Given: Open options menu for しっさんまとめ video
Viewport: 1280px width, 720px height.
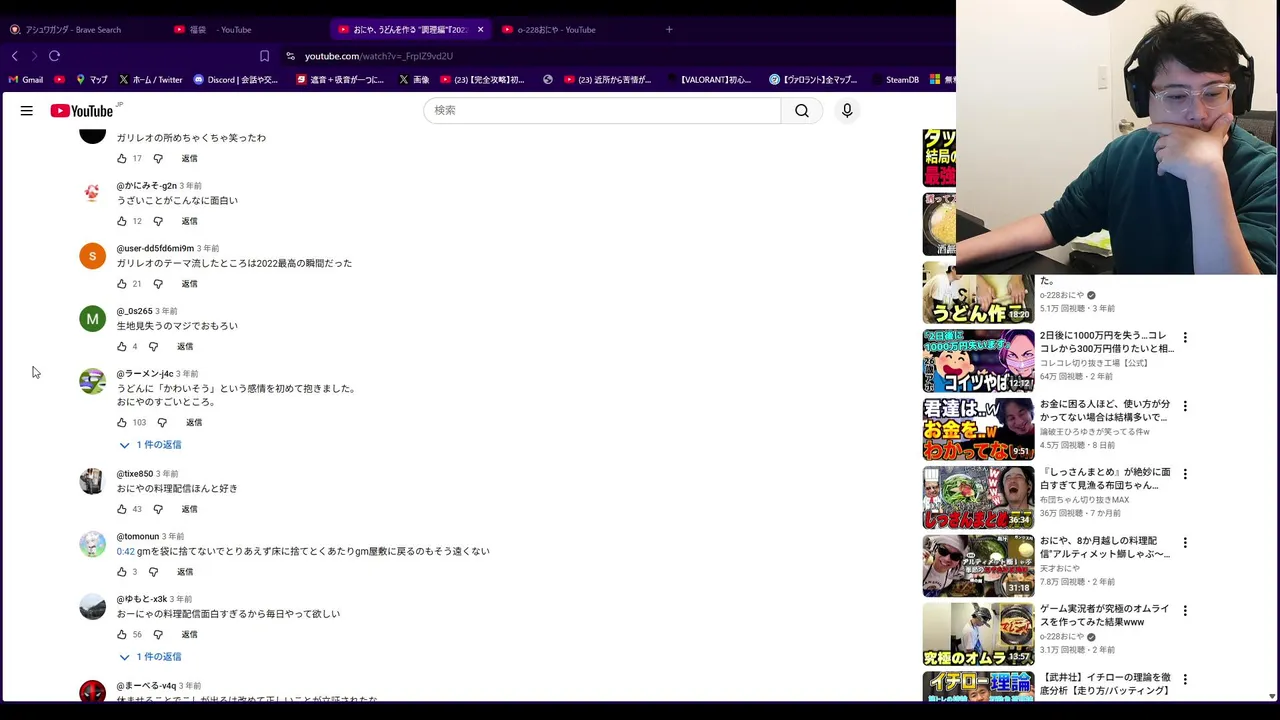Looking at the screenshot, I should [x=1185, y=474].
